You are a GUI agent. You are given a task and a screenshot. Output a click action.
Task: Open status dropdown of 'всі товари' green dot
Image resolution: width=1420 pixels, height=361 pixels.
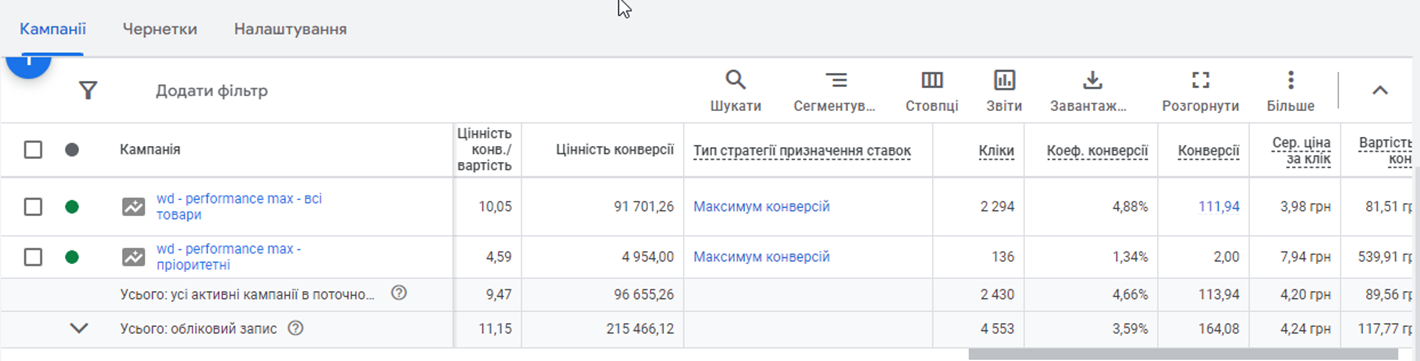tap(72, 207)
